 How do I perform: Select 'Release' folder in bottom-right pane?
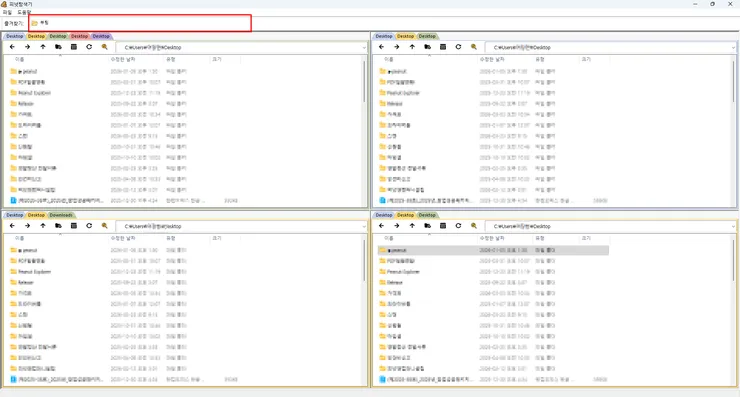(x=391, y=283)
